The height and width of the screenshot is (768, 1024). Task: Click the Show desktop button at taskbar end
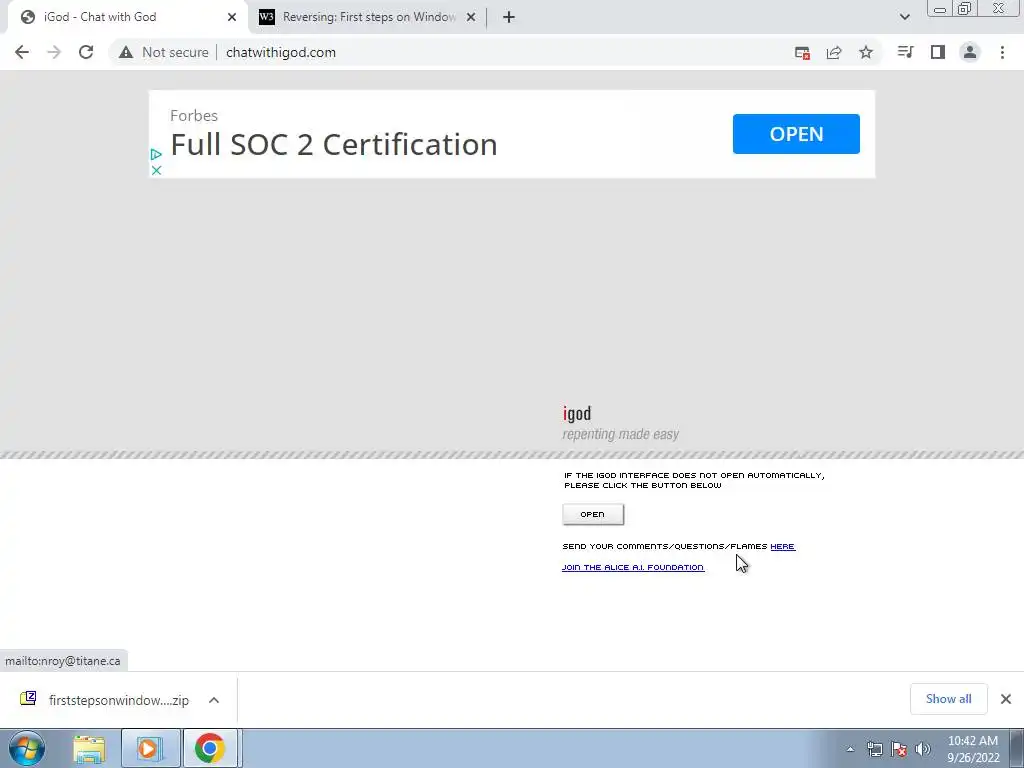[1017, 749]
